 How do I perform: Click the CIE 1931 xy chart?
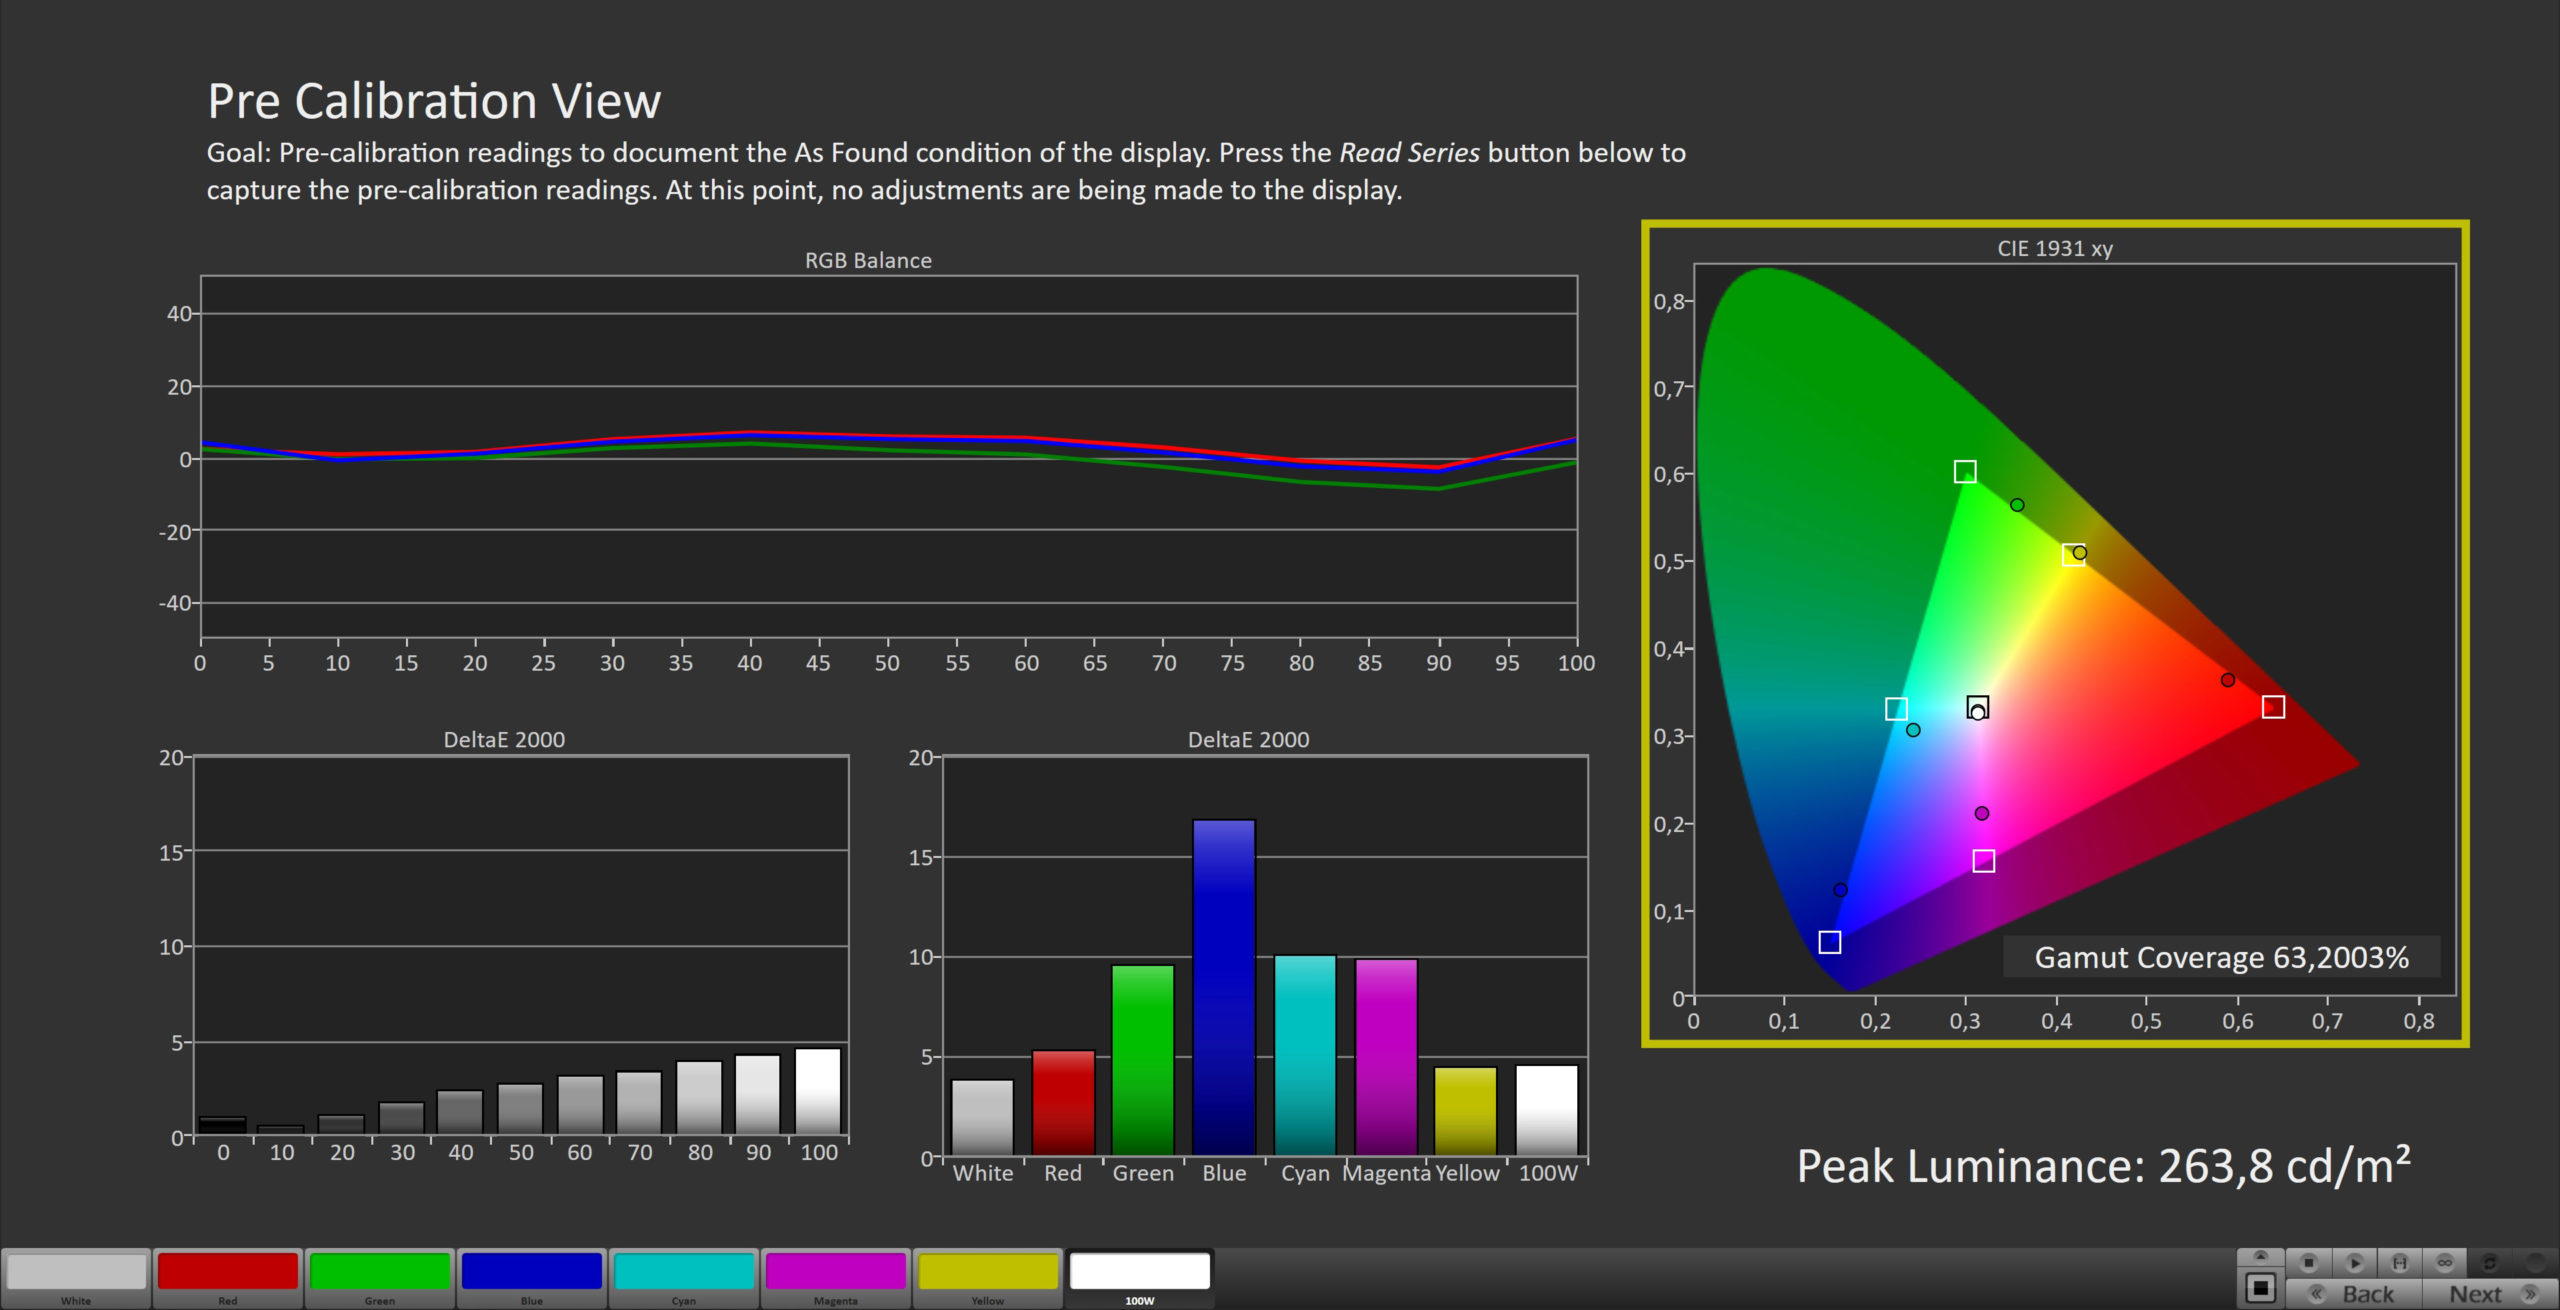(x=2074, y=630)
